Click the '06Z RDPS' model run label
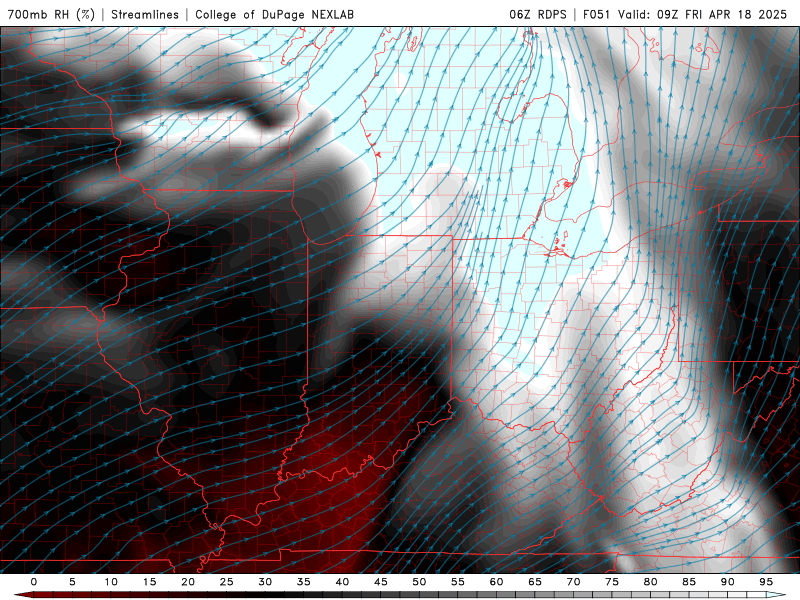Screen dimensions: 800x600 538,14
